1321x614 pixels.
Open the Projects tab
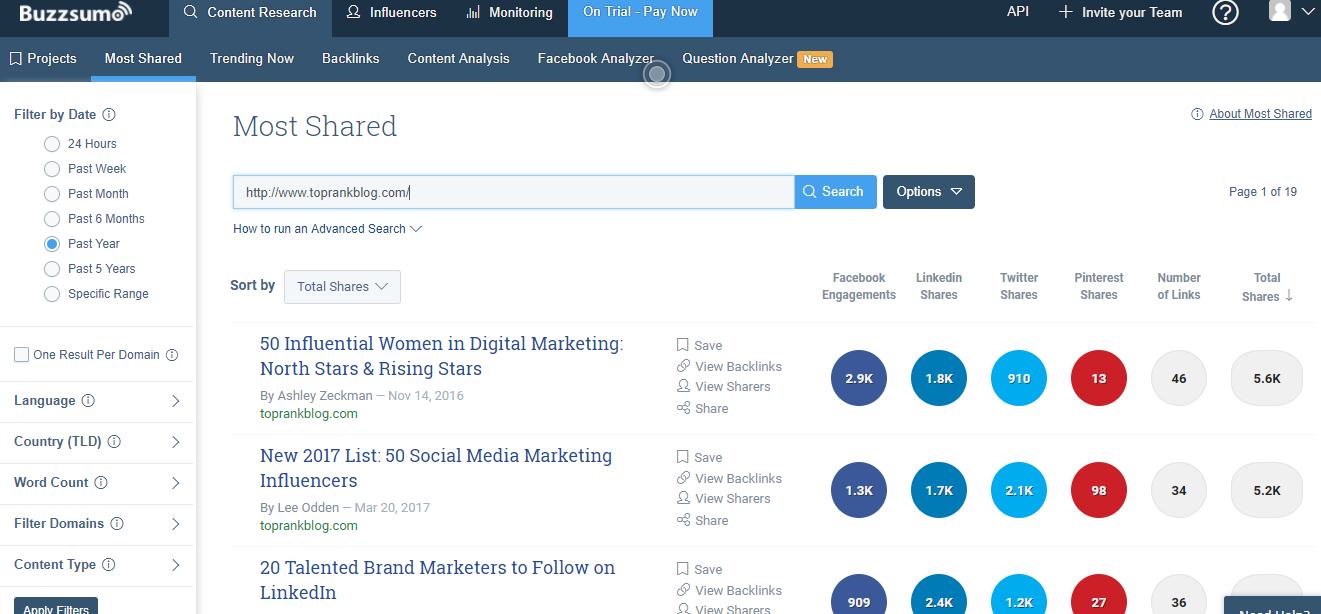44,59
